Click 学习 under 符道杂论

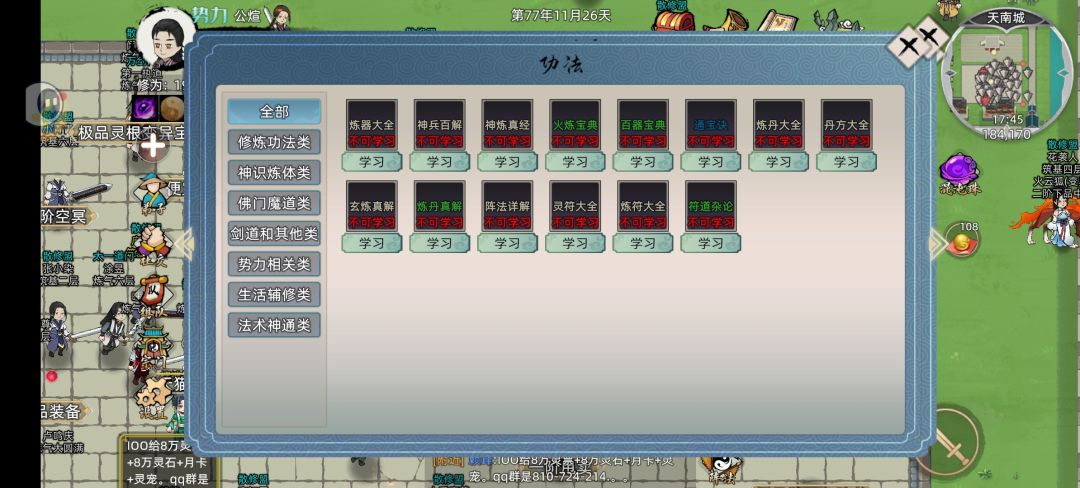click(711, 243)
